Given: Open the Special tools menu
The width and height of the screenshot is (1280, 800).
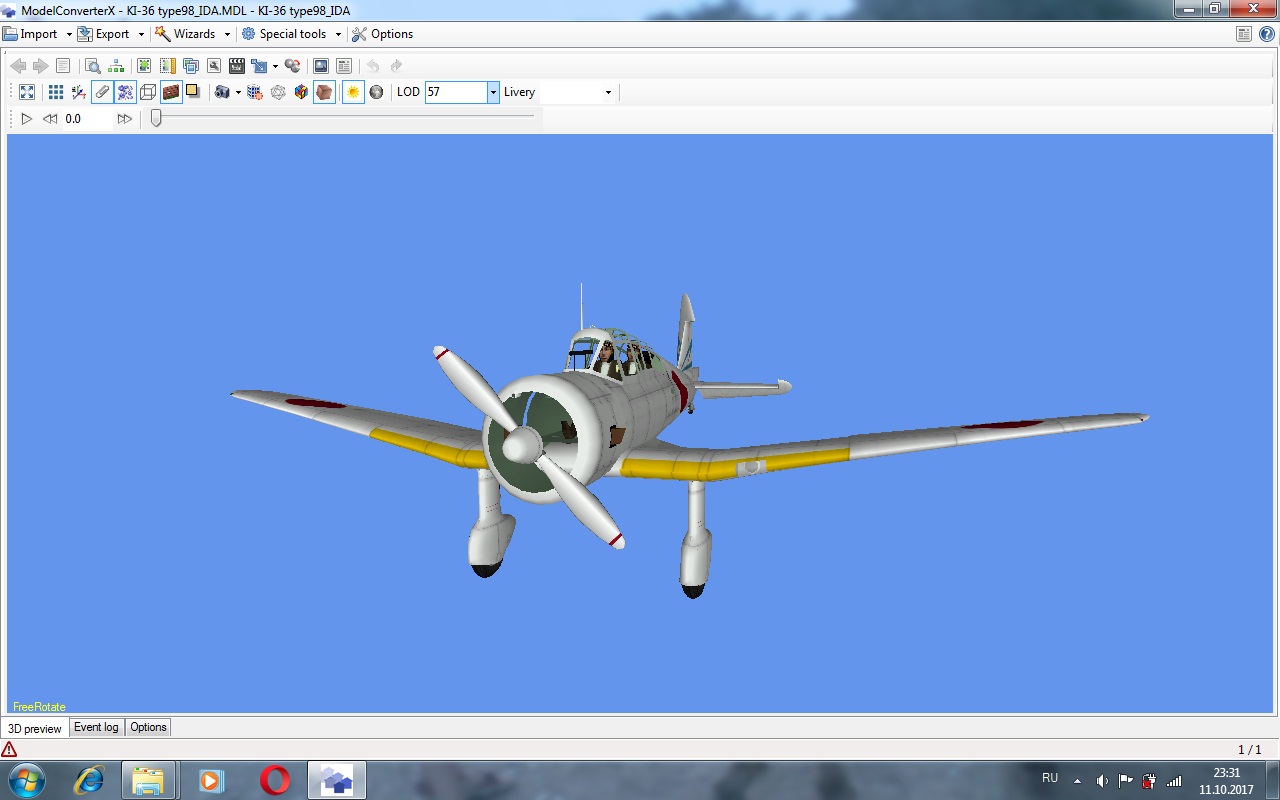Looking at the screenshot, I should click(291, 34).
